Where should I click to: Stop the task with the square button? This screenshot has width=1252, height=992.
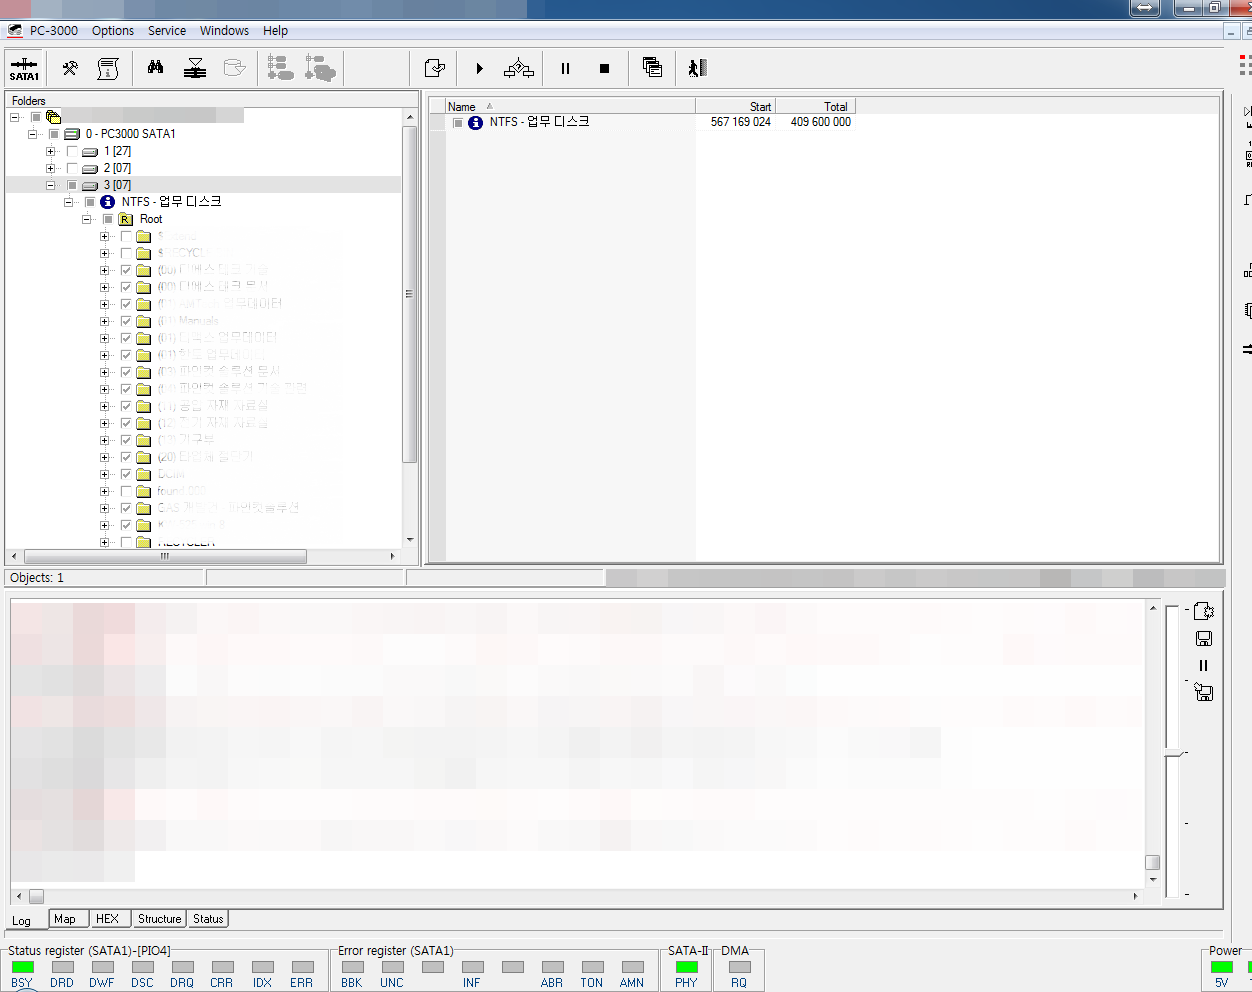click(x=604, y=68)
